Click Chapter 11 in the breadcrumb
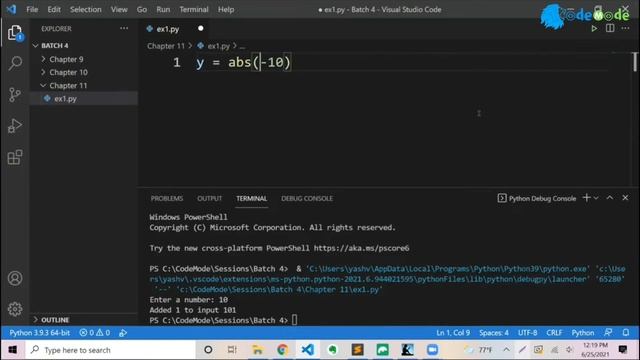Screen dimensions: 640x360 point(166,46)
